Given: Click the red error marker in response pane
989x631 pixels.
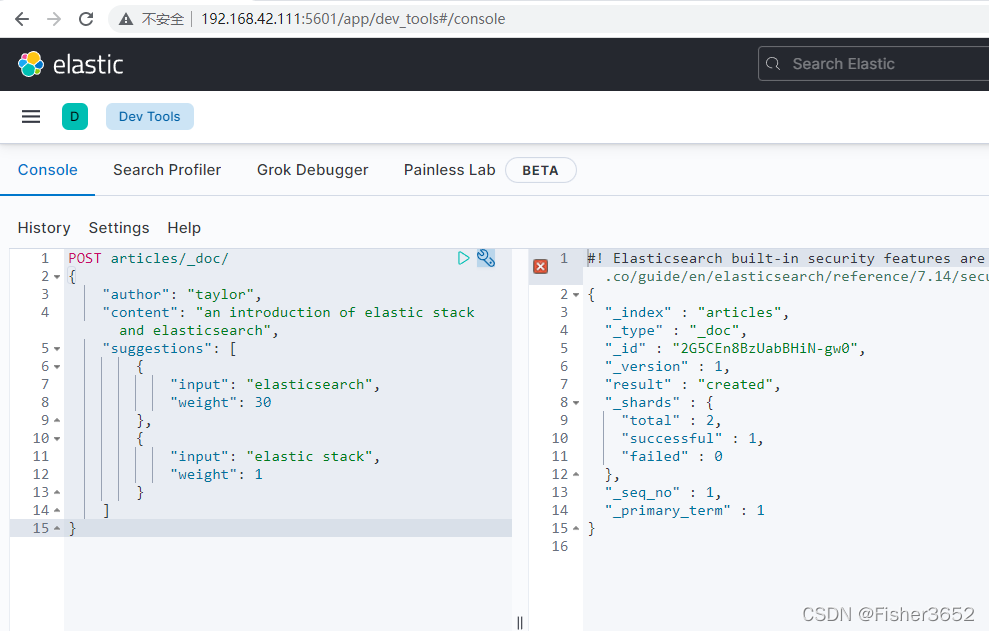Looking at the screenshot, I should [541, 266].
